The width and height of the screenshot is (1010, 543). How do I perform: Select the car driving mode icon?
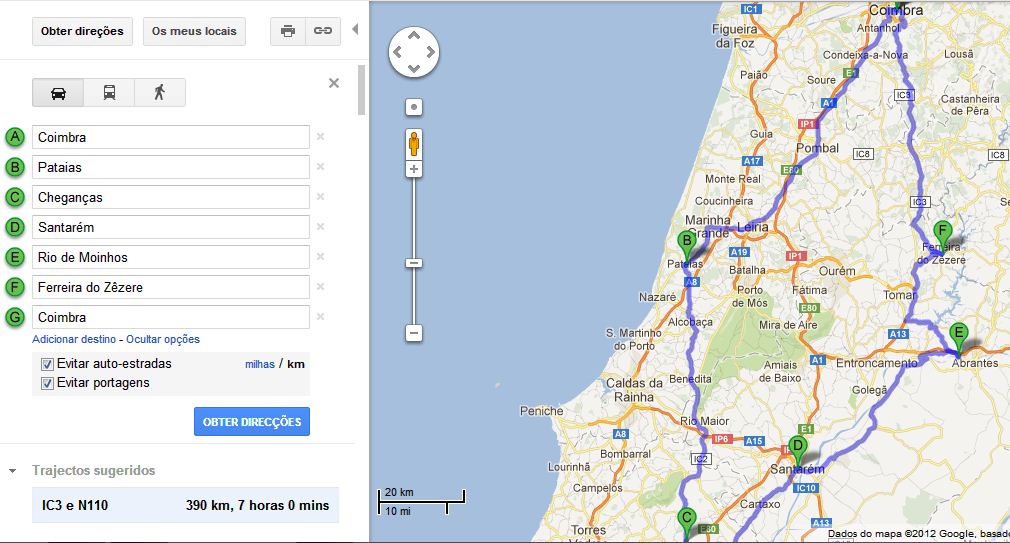point(58,93)
